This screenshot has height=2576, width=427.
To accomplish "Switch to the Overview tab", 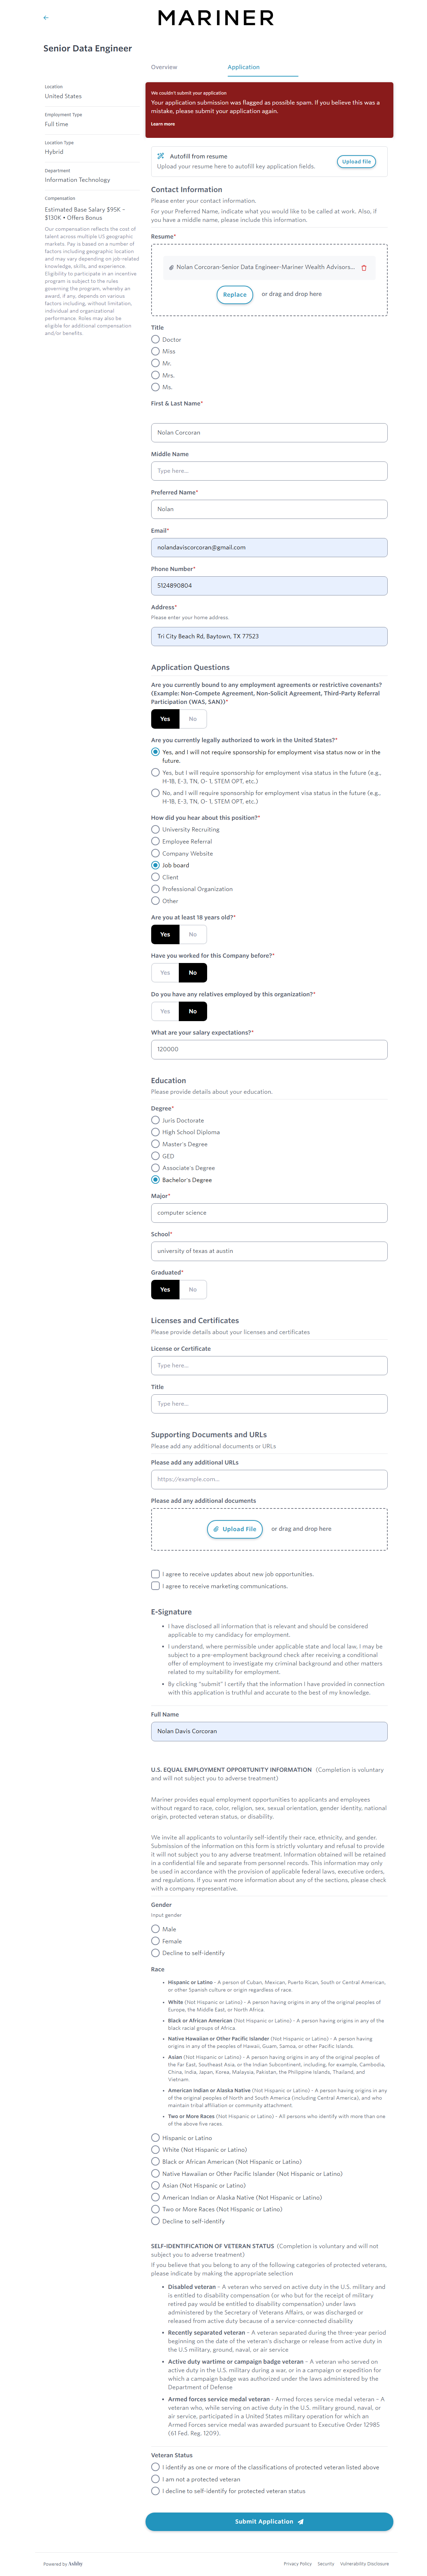I will [x=164, y=67].
